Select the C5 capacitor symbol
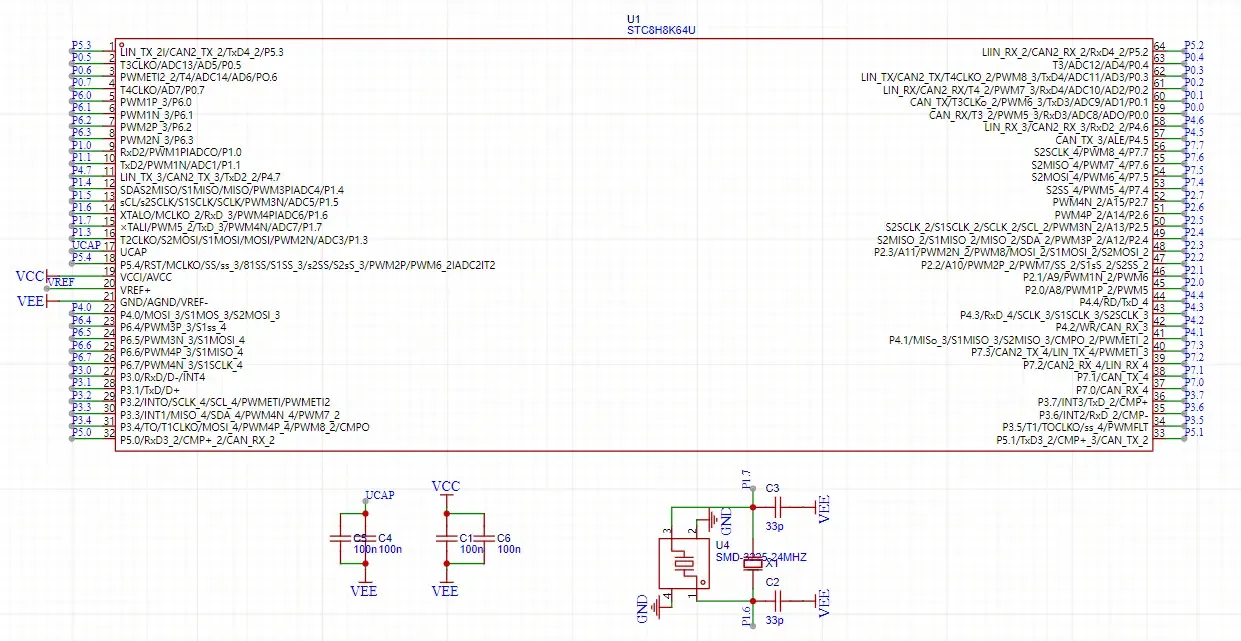Viewport: 1241px width, 641px height. tap(339, 538)
